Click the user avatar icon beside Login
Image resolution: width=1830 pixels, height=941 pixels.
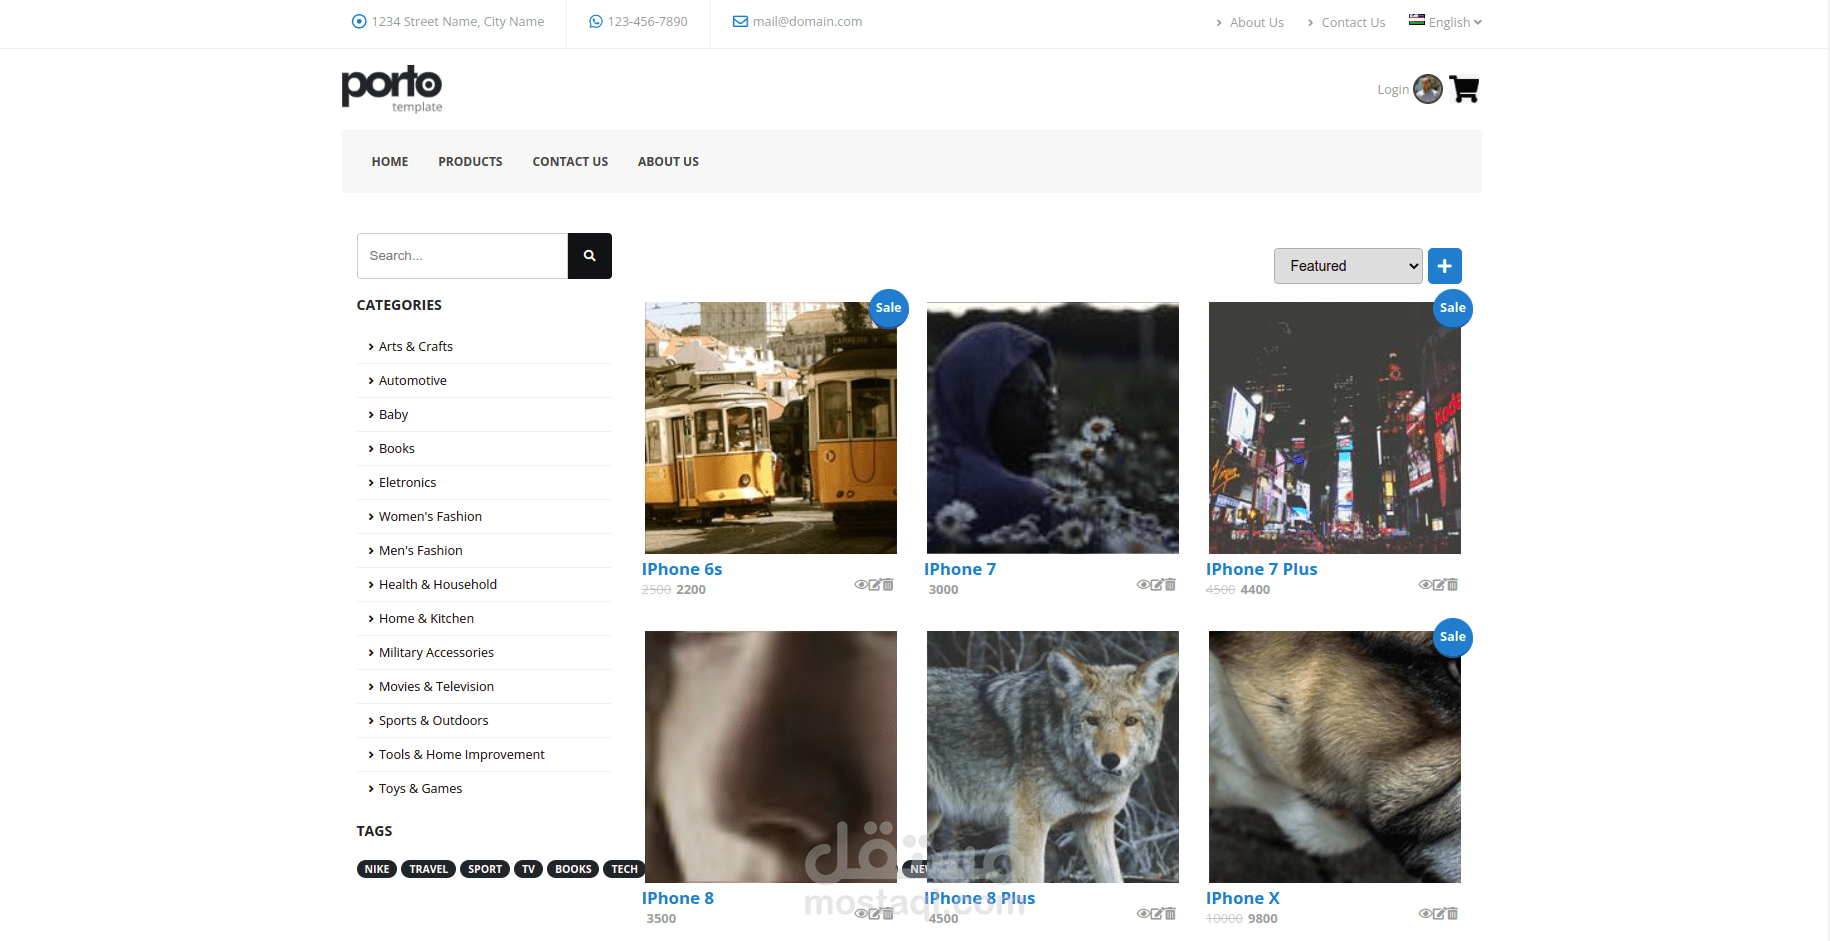(x=1428, y=89)
